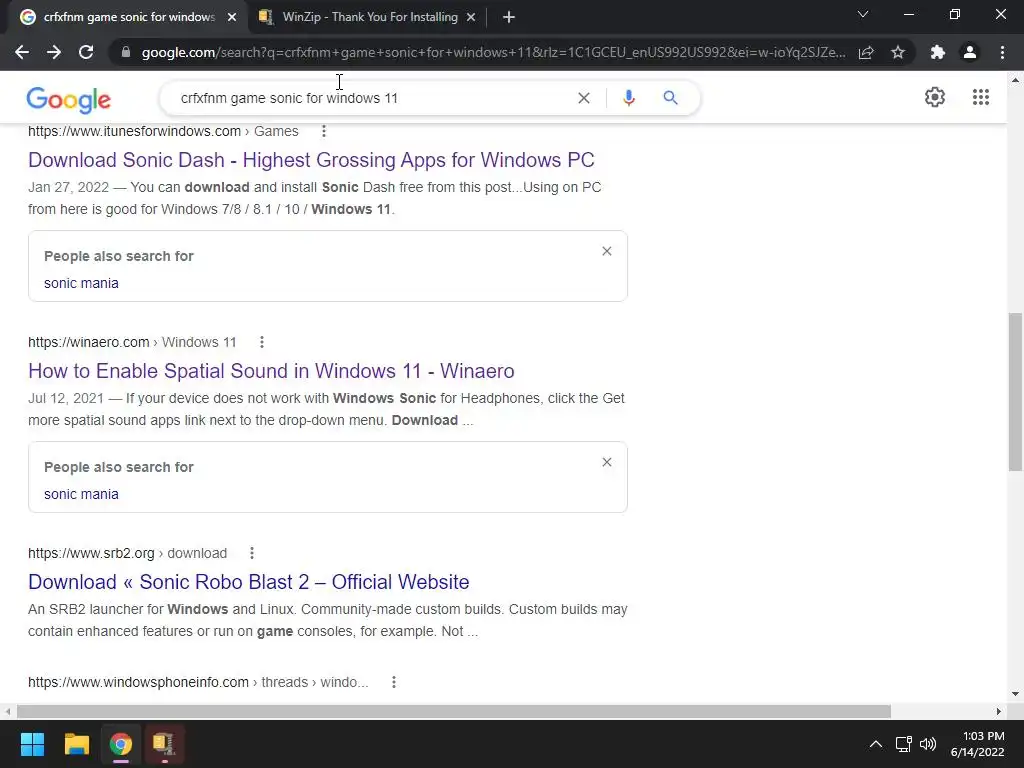
Task: Clear the search query with the X
Action: pos(584,98)
